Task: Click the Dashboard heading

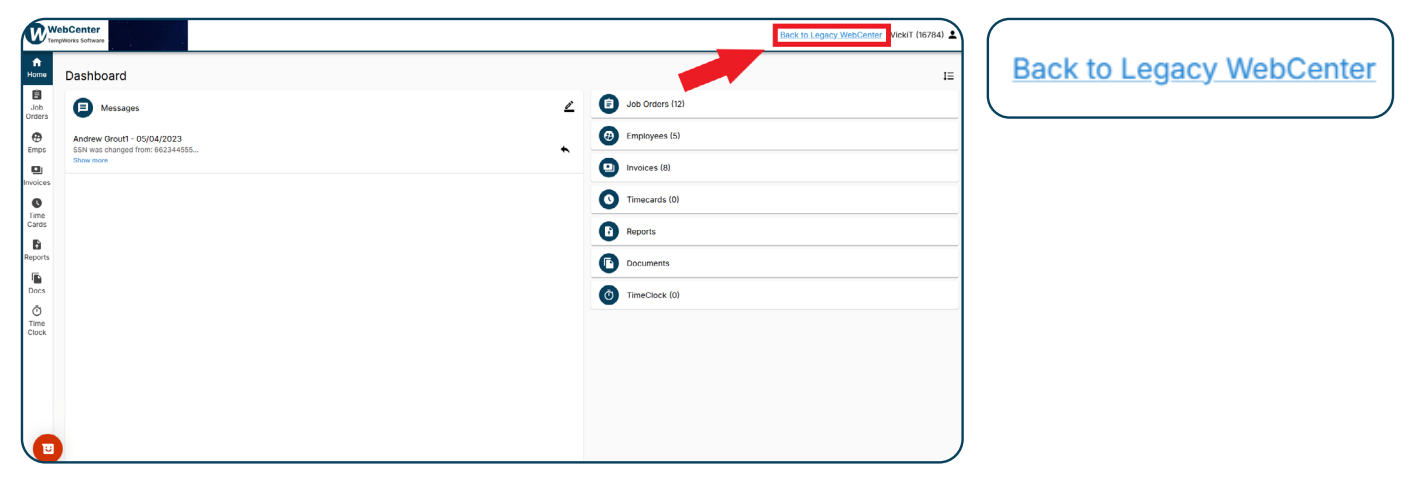Action: 96,76
